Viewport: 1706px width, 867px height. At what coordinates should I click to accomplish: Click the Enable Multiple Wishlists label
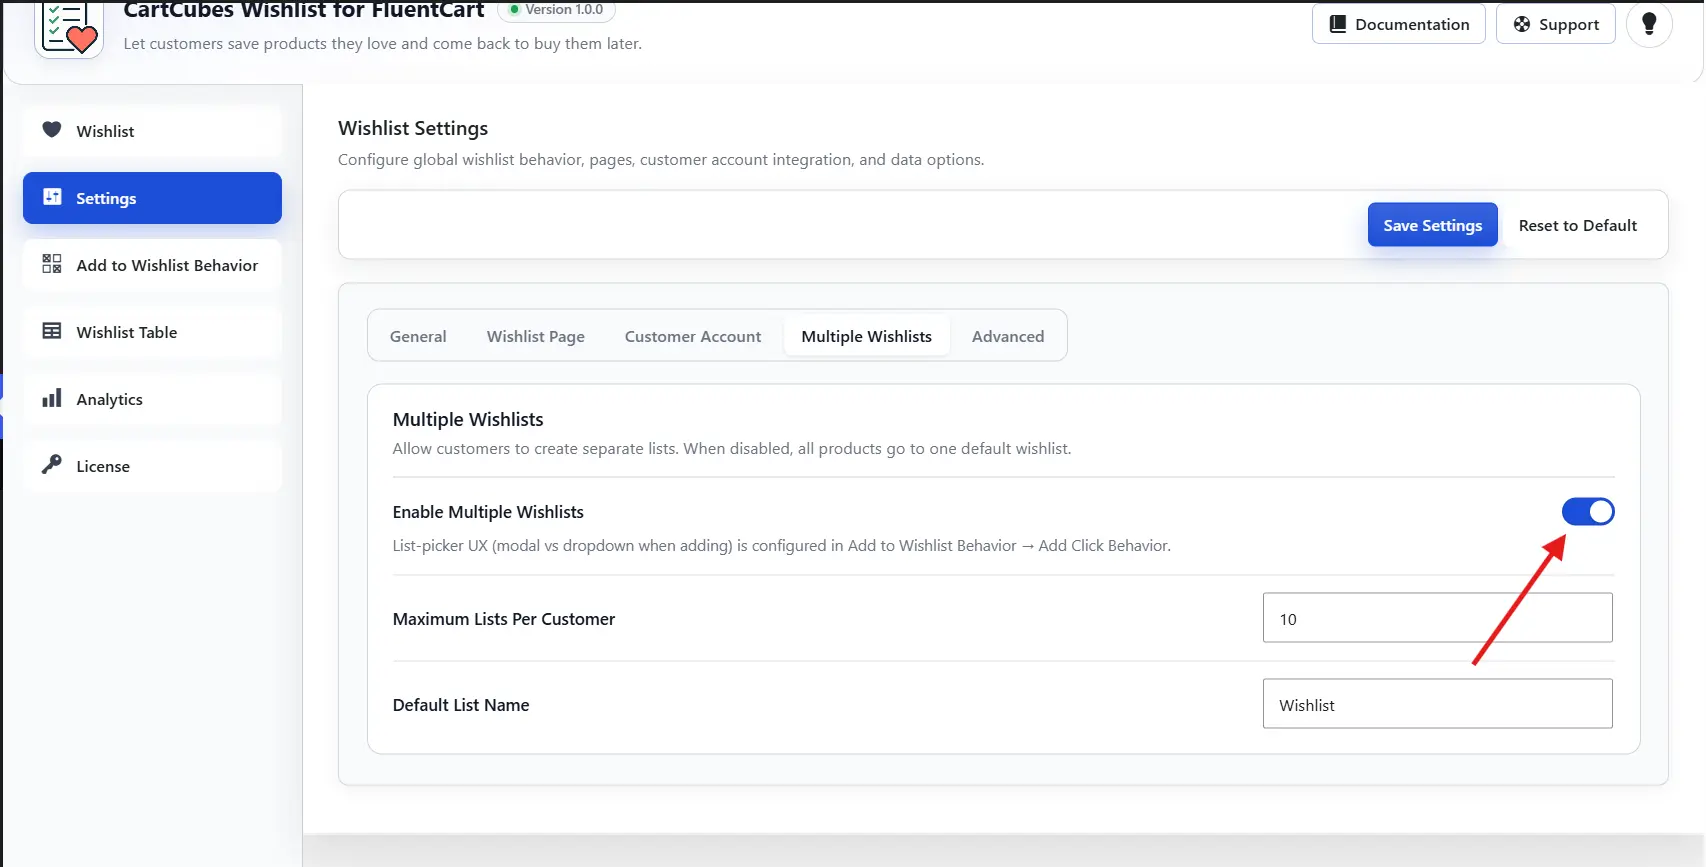pos(488,512)
